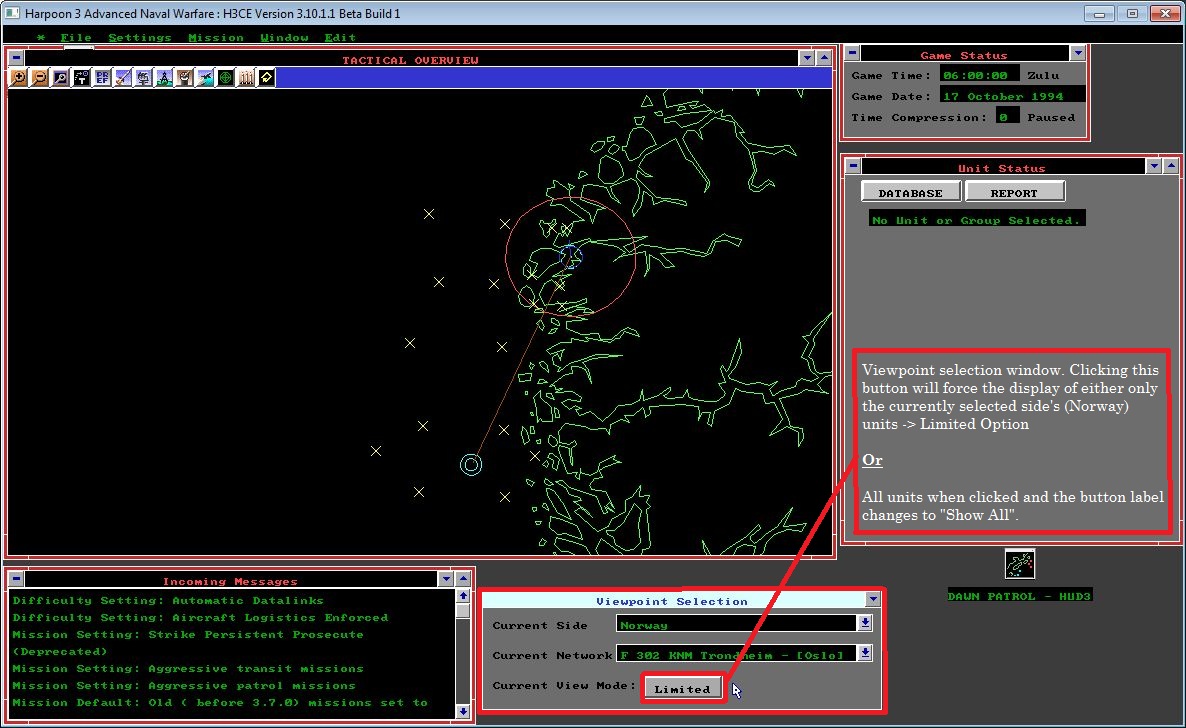Click the DATABASE button
Screen dimensions: 1186x728
(x=911, y=192)
